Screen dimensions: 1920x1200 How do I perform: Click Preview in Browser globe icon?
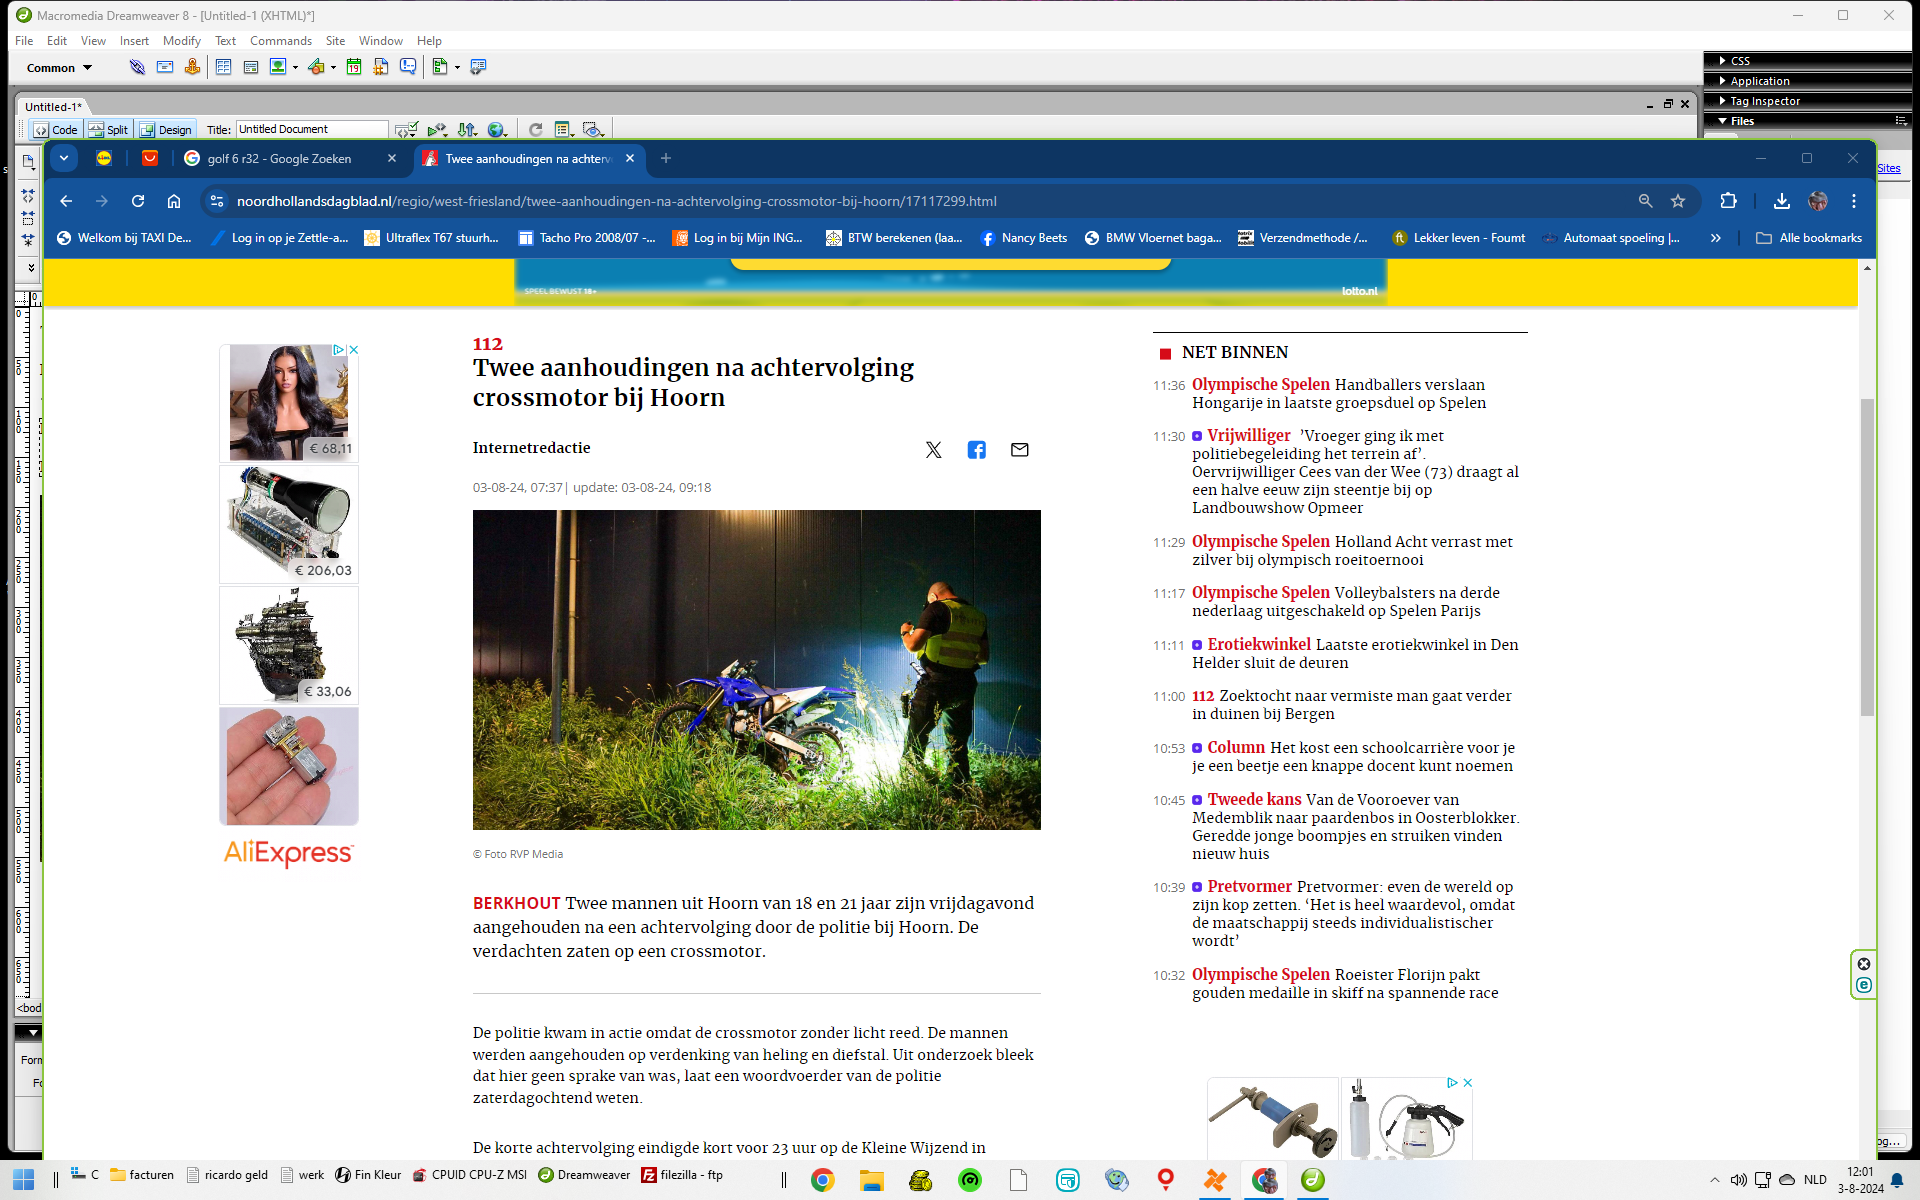click(x=497, y=129)
